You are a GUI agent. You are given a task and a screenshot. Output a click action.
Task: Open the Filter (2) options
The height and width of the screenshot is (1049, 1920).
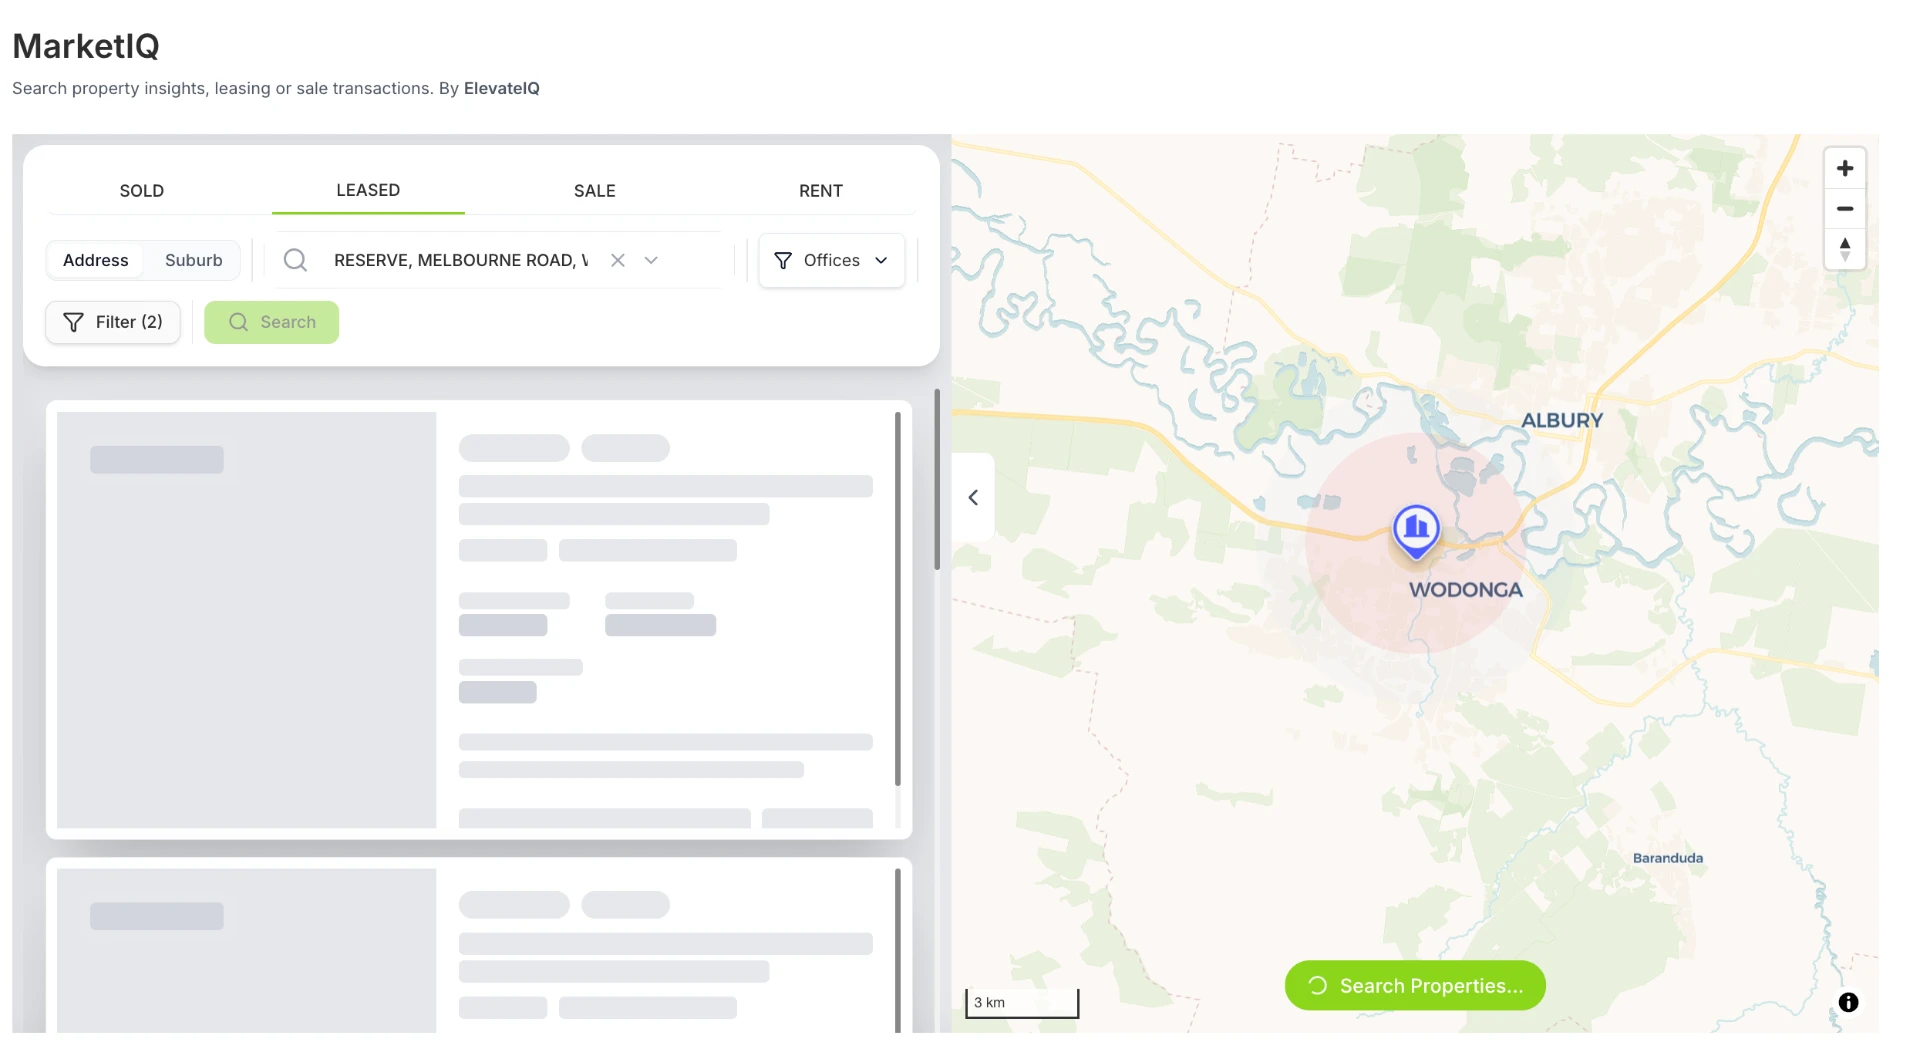point(113,322)
